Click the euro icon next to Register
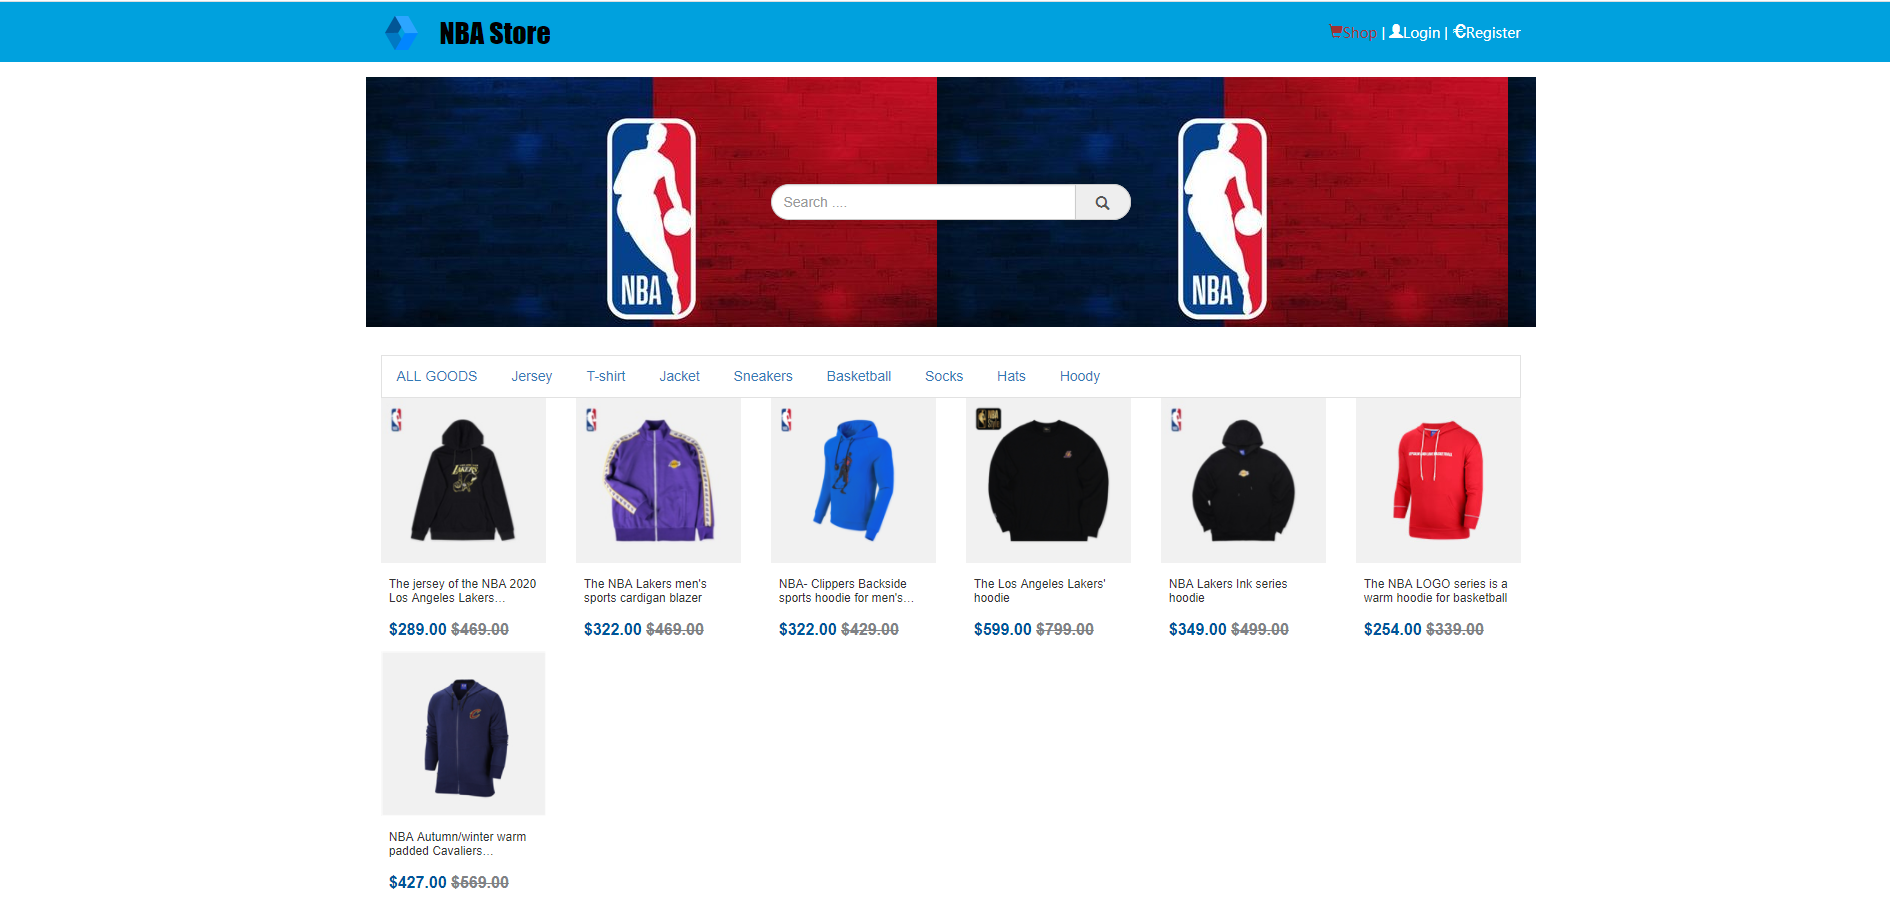This screenshot has height=923, width=1890. pos(1459,31)
